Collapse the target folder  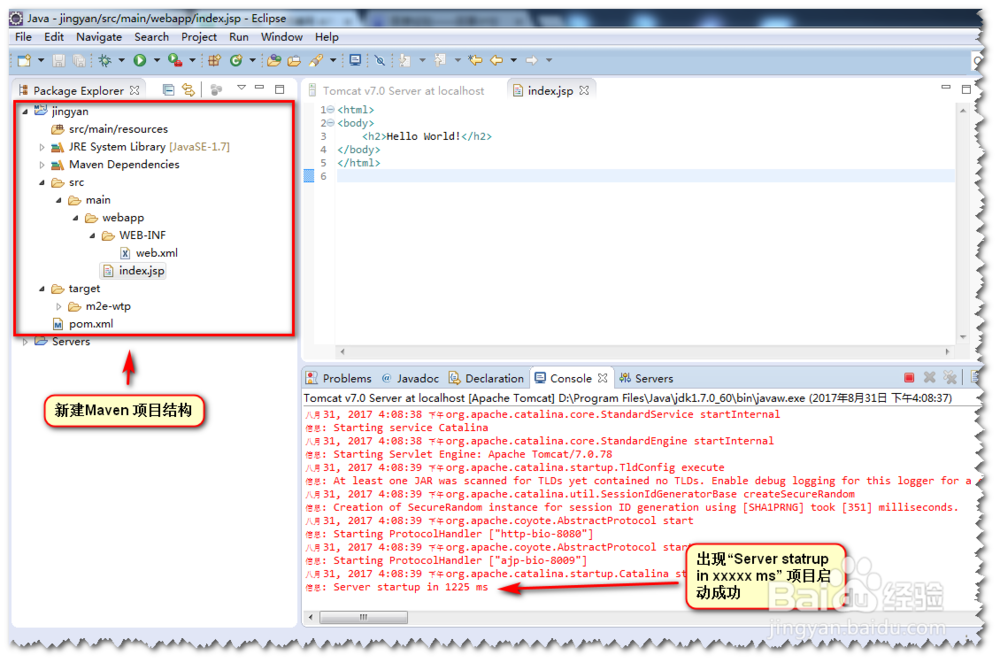point(42,289)
